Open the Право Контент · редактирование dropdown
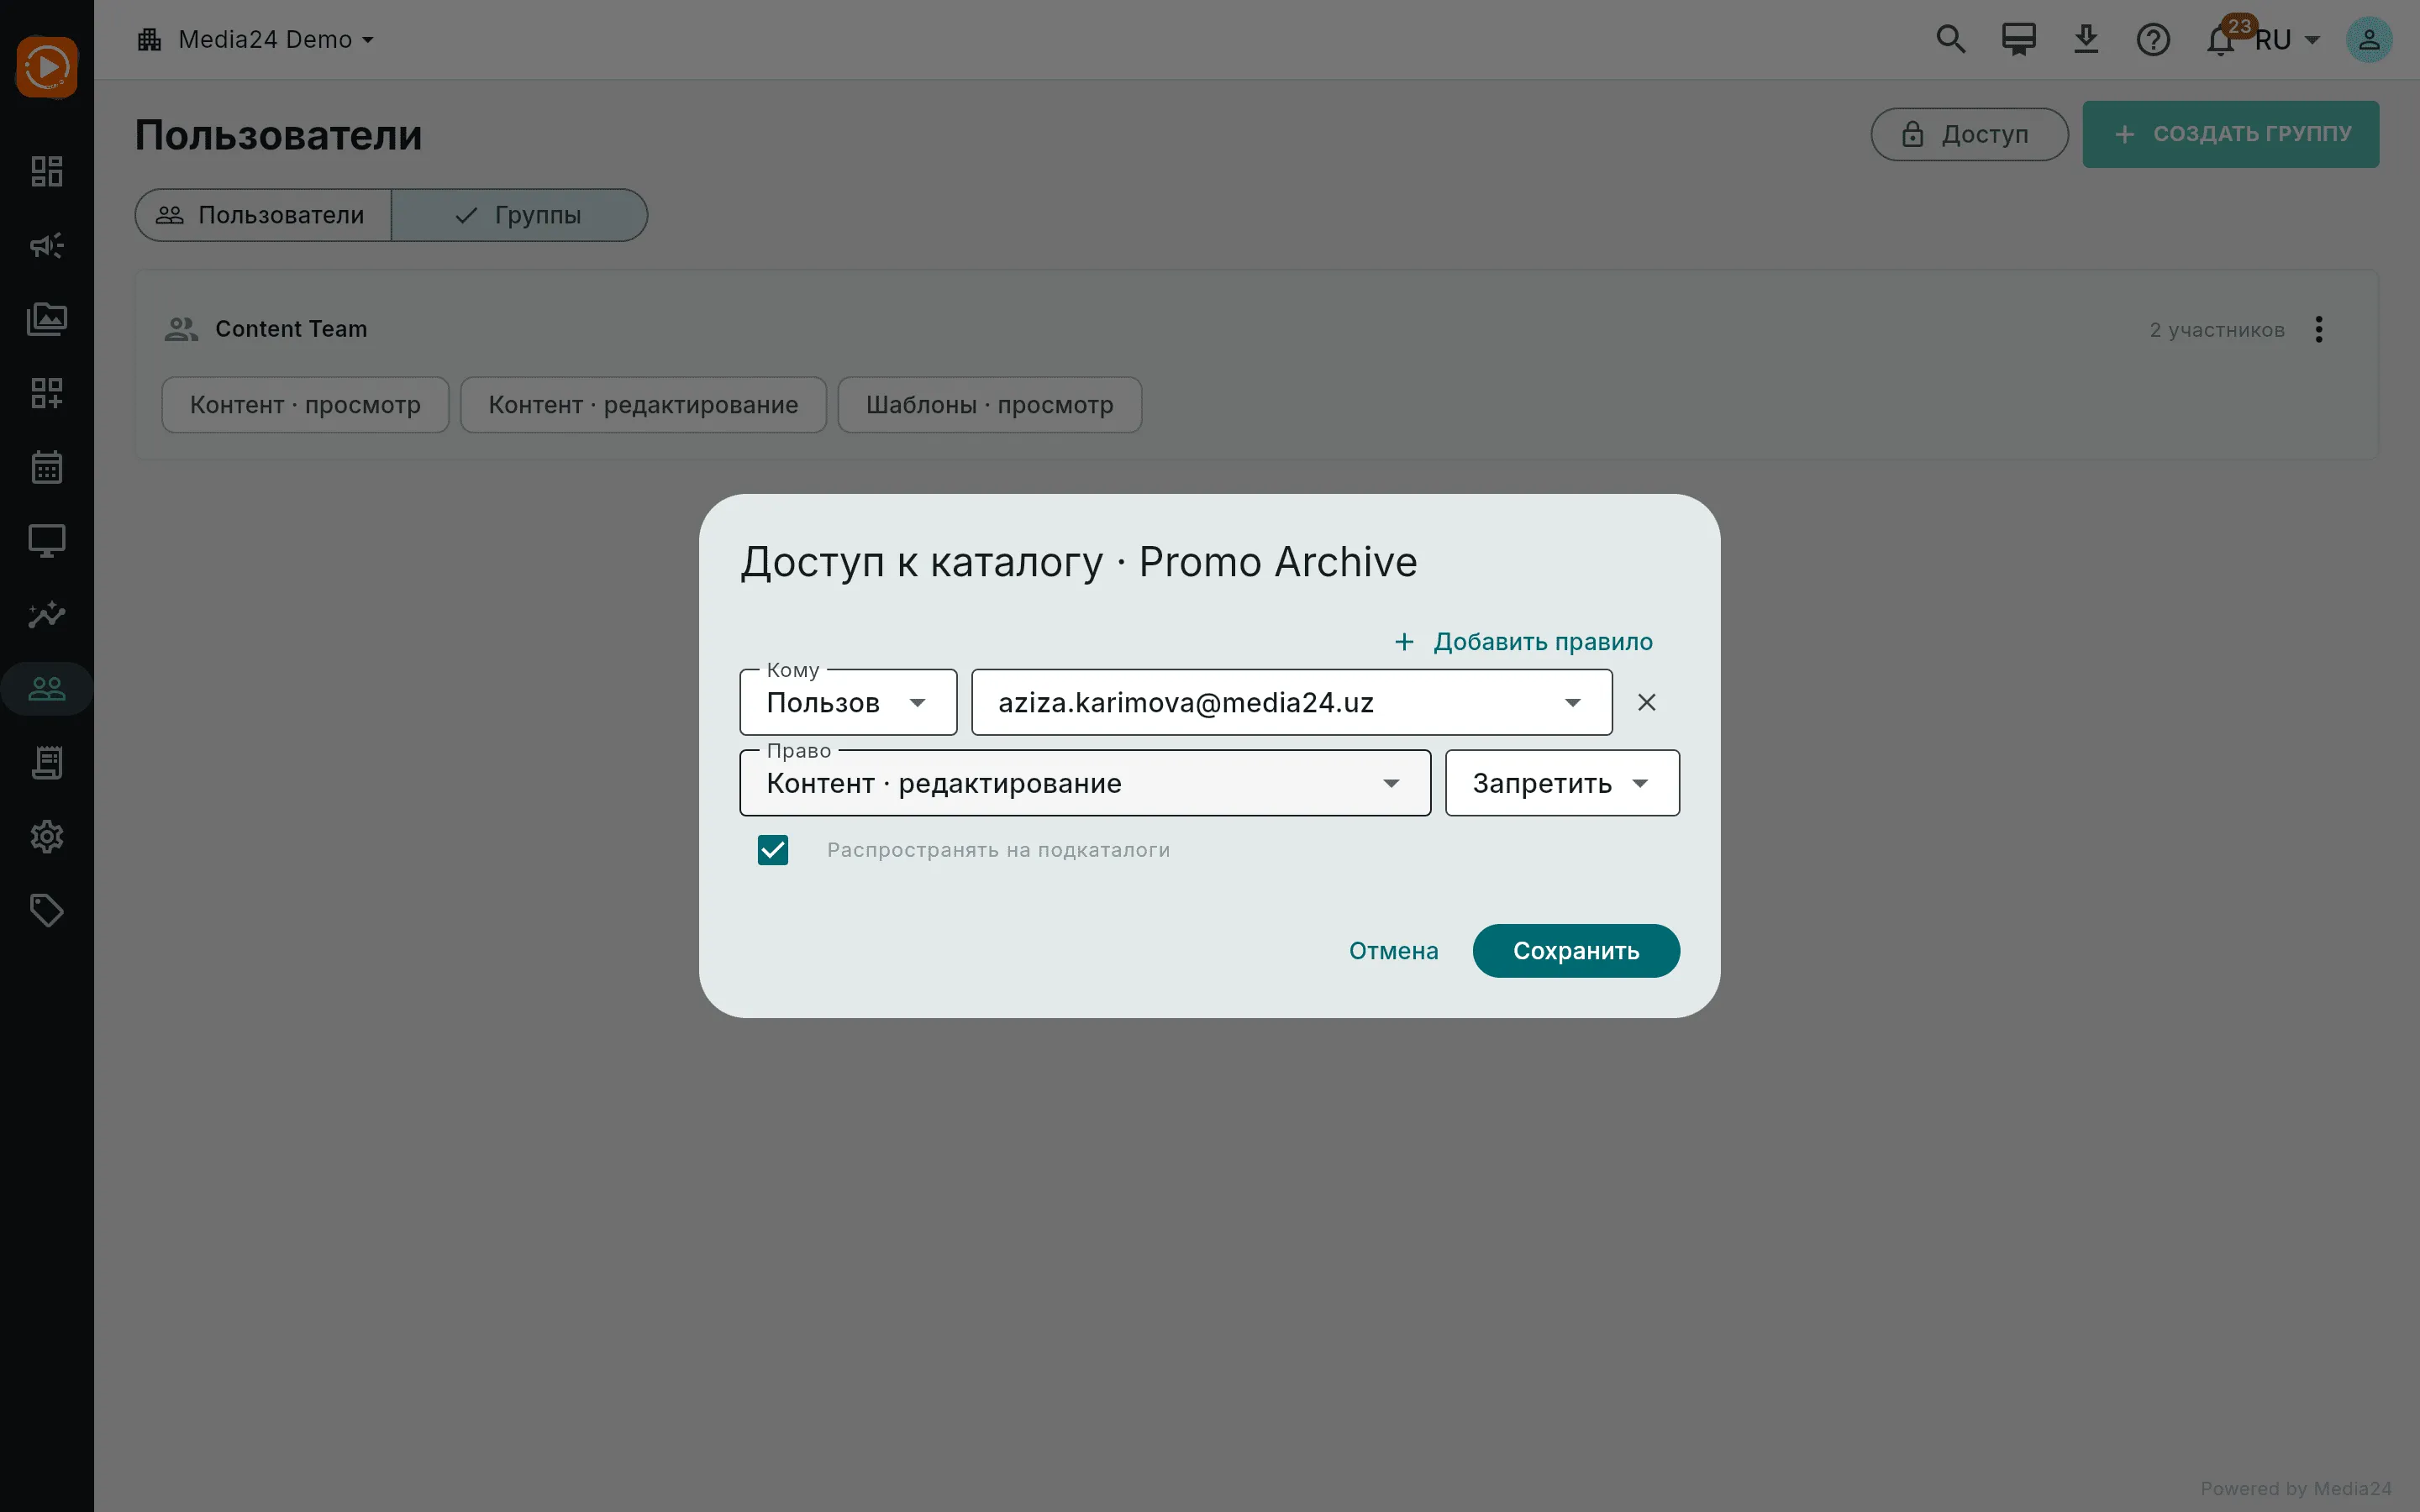 click(1085, 783)
